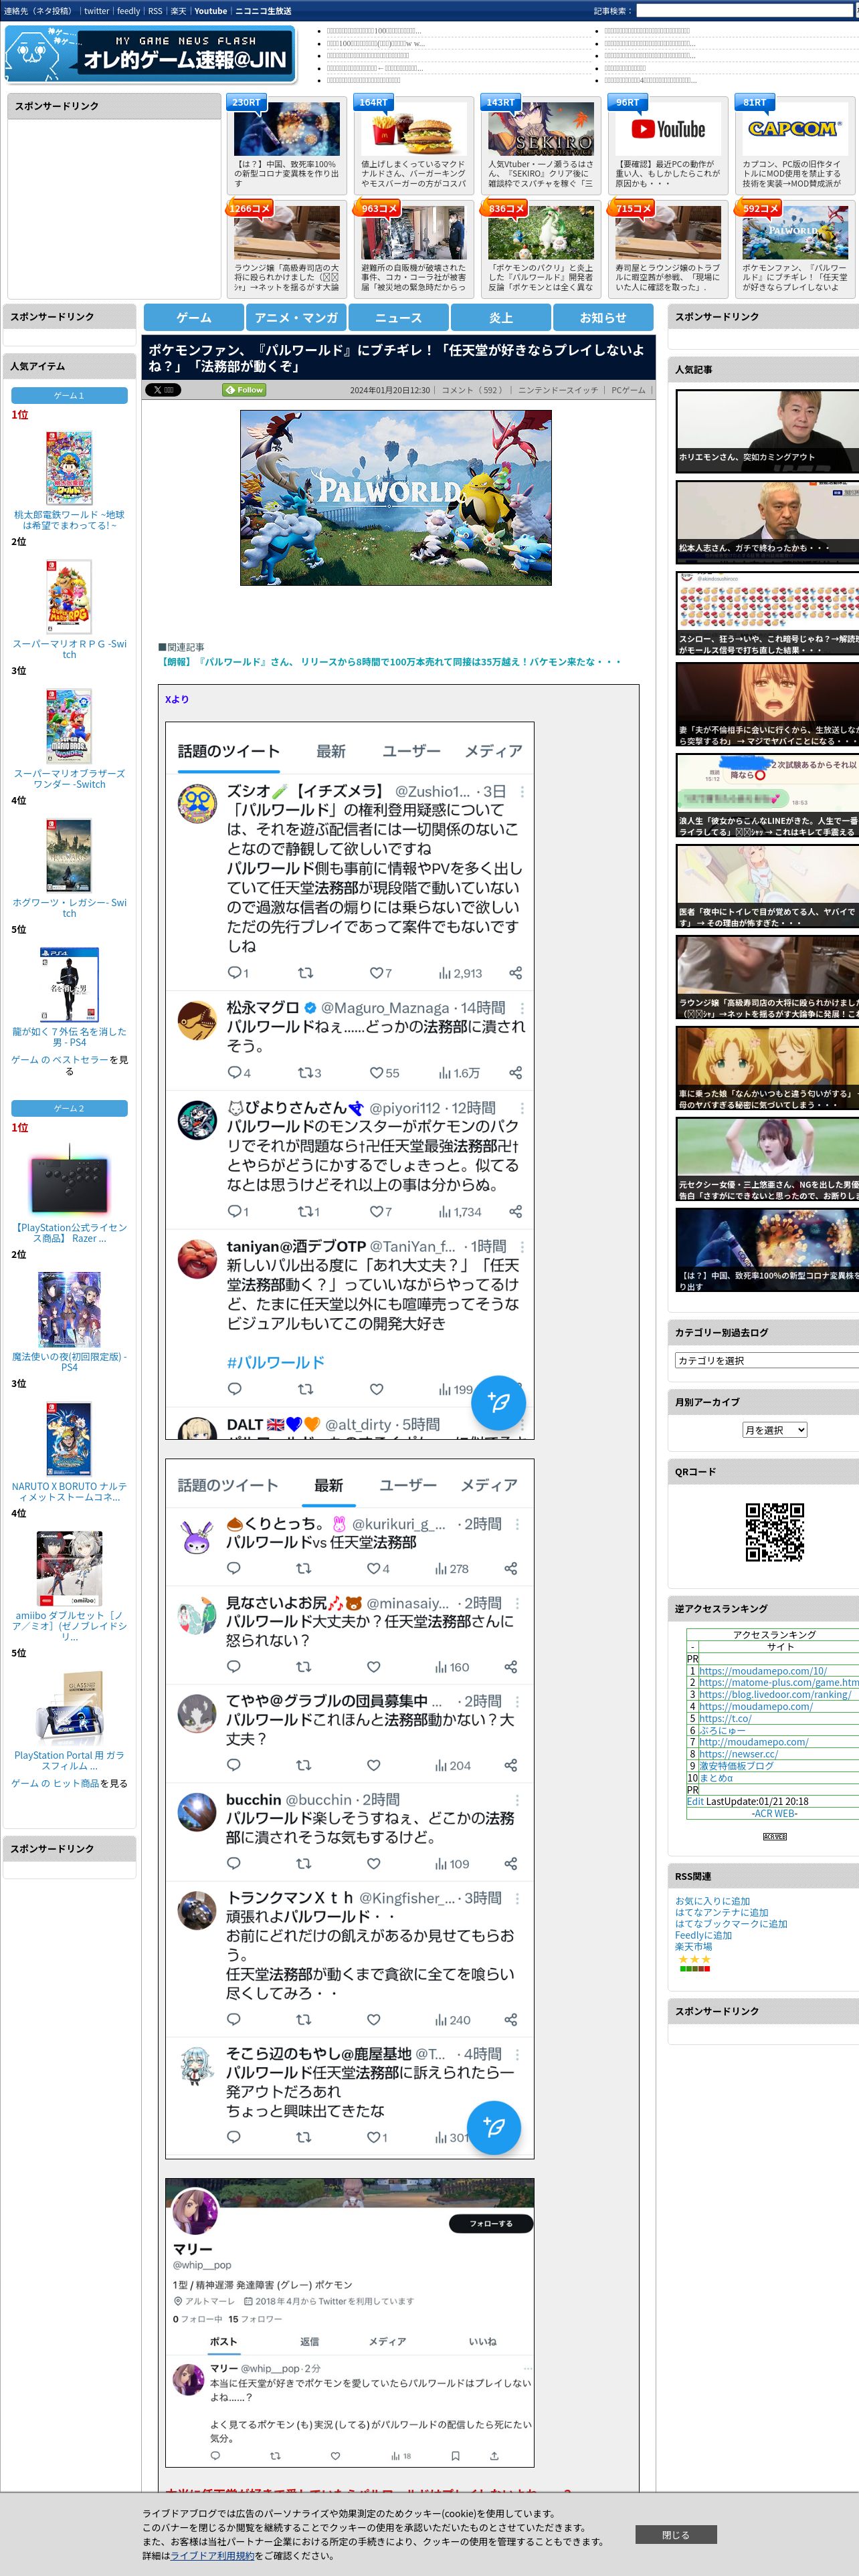Open the twitter link in top bar
This screenshot has width=859, height=2576.
click(x=96, y=11)
